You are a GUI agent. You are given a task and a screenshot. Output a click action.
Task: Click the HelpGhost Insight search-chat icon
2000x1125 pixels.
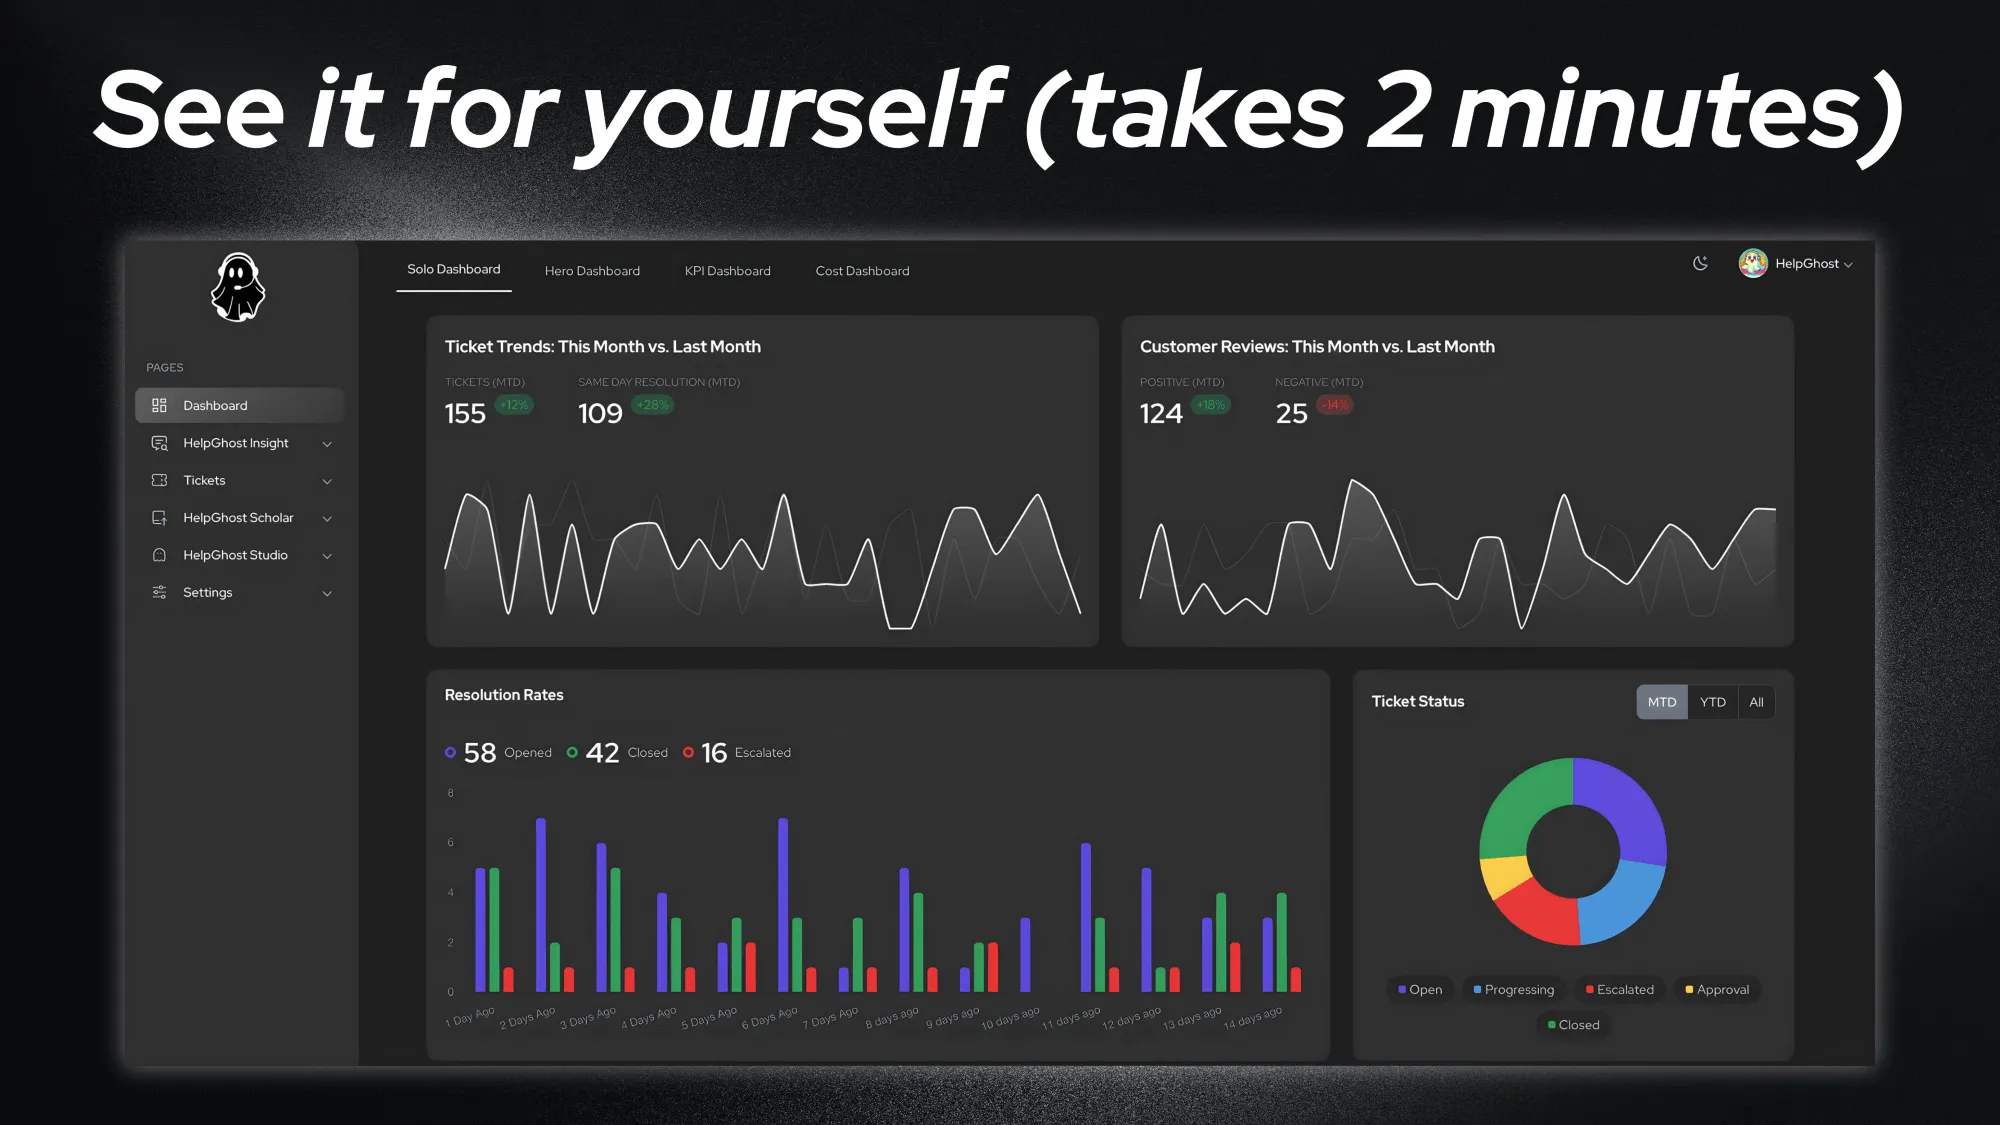point(159,443)
